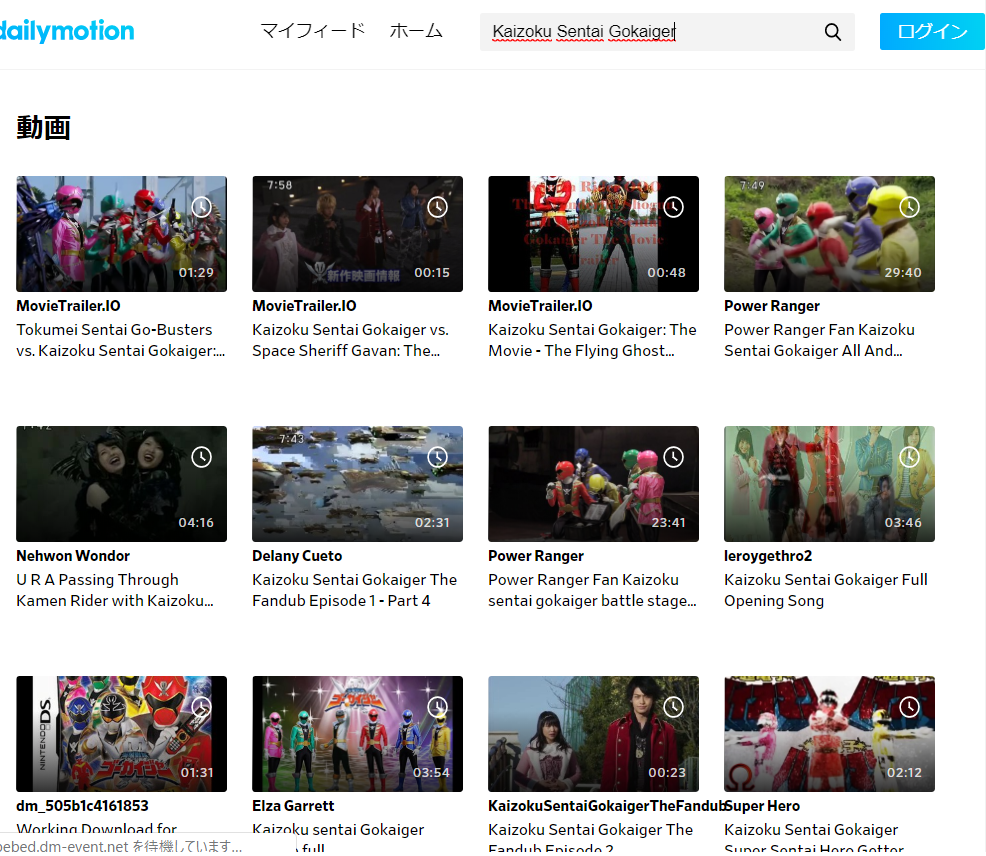Visit leroygethro2 channel
Viewport: 986px width, 856px height.
768,556
